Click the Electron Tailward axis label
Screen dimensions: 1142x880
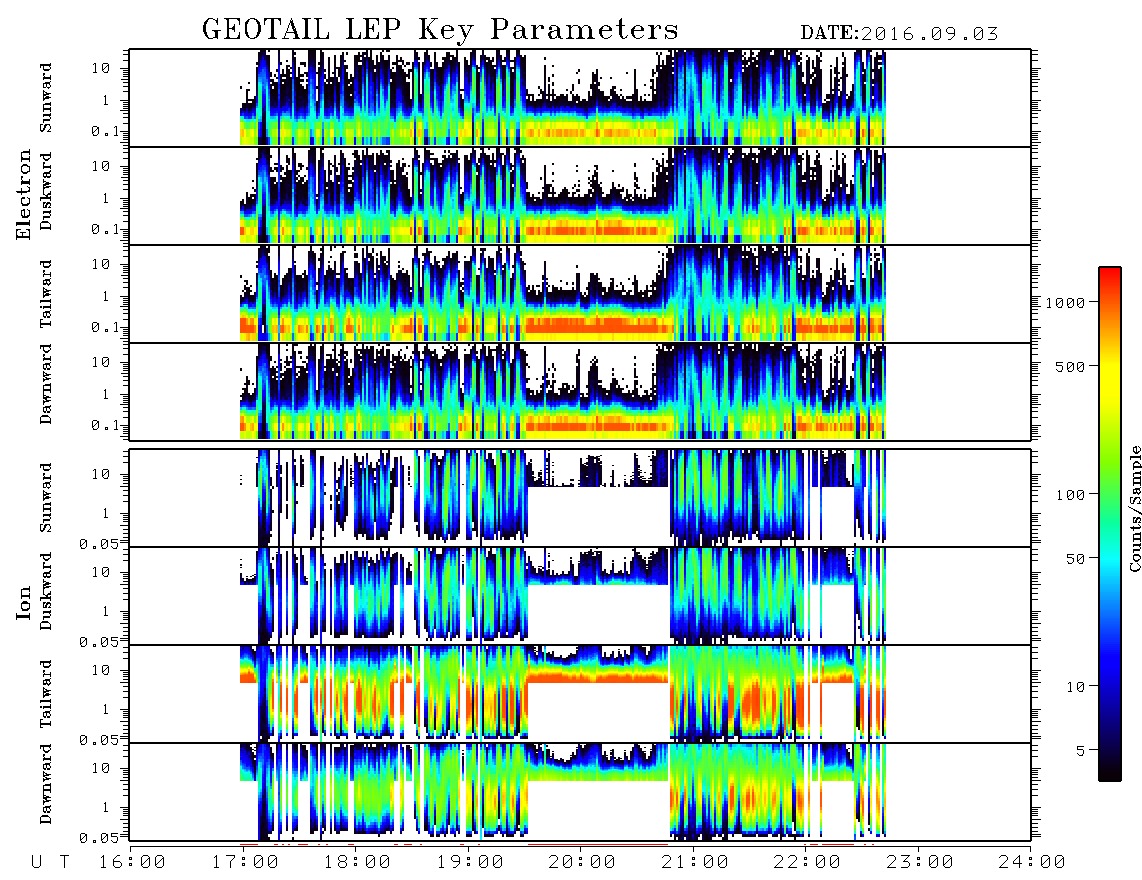(46, 294)
